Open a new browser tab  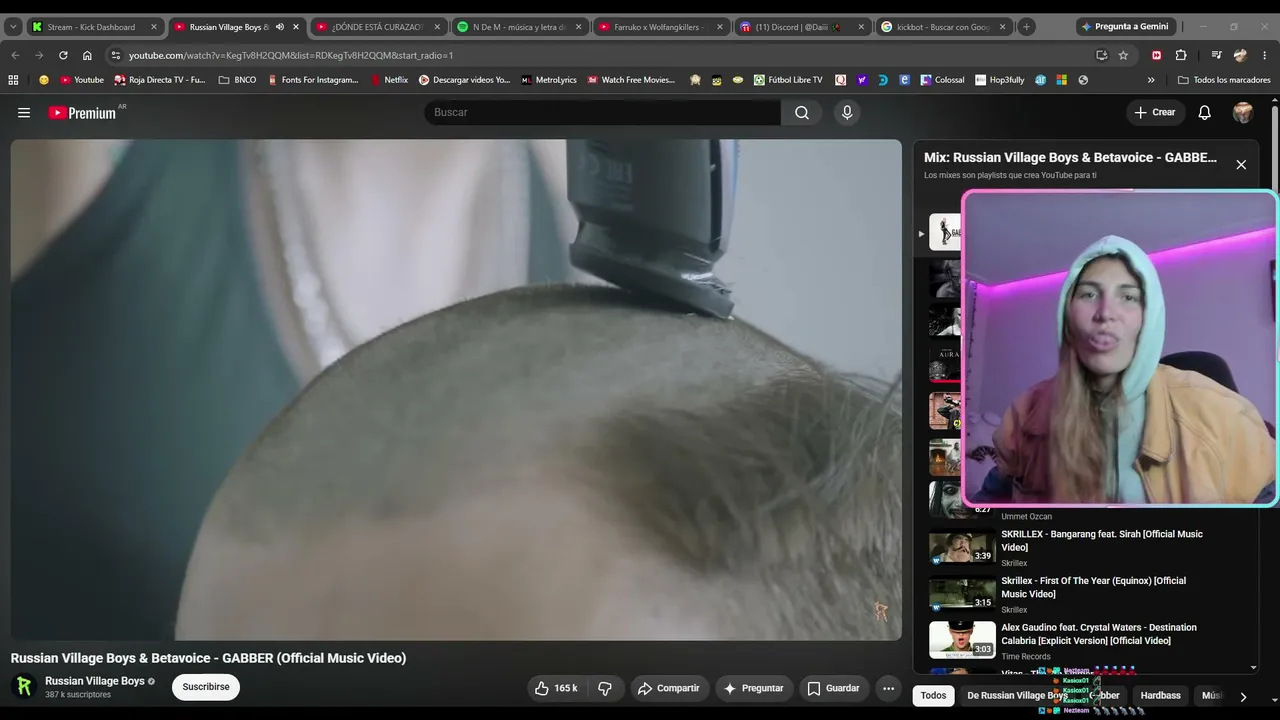click(x=1026, y=27)
